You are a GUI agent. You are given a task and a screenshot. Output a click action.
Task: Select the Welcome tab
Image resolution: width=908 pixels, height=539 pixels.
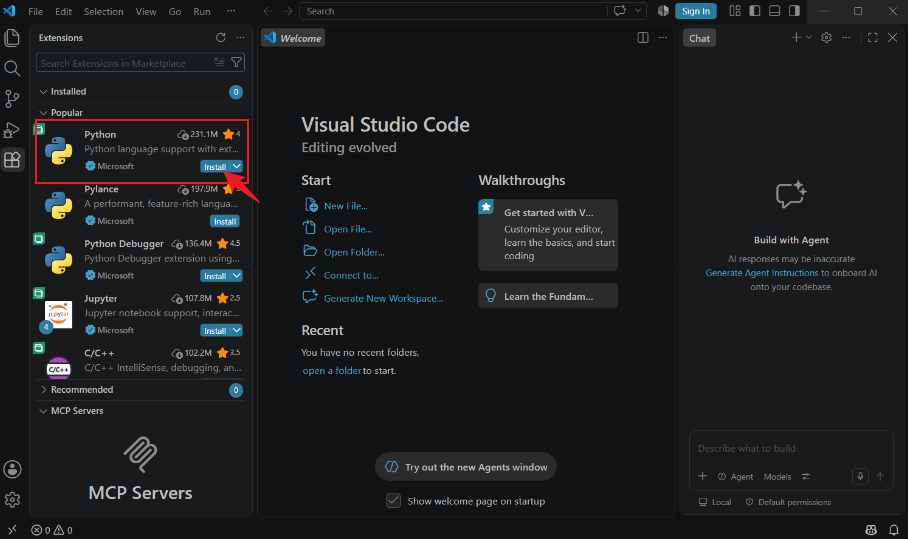[x=293, y=38]
